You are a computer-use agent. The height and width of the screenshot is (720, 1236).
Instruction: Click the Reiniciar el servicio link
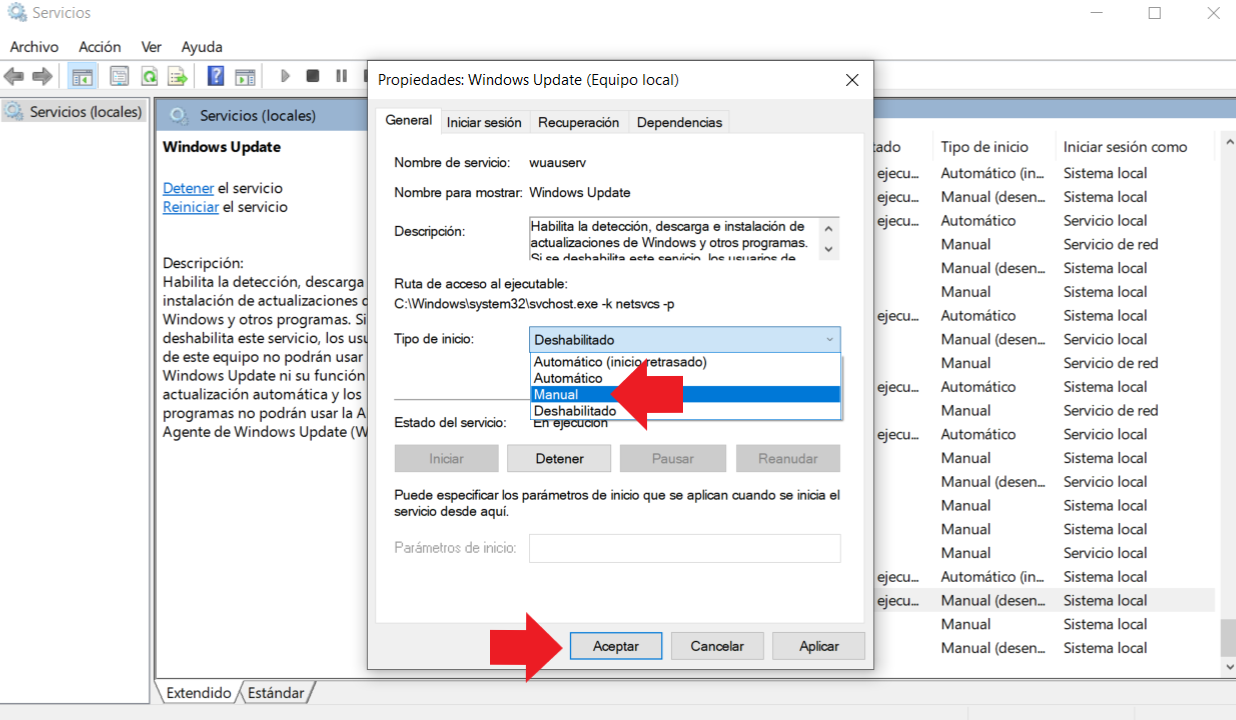[191, 207]
